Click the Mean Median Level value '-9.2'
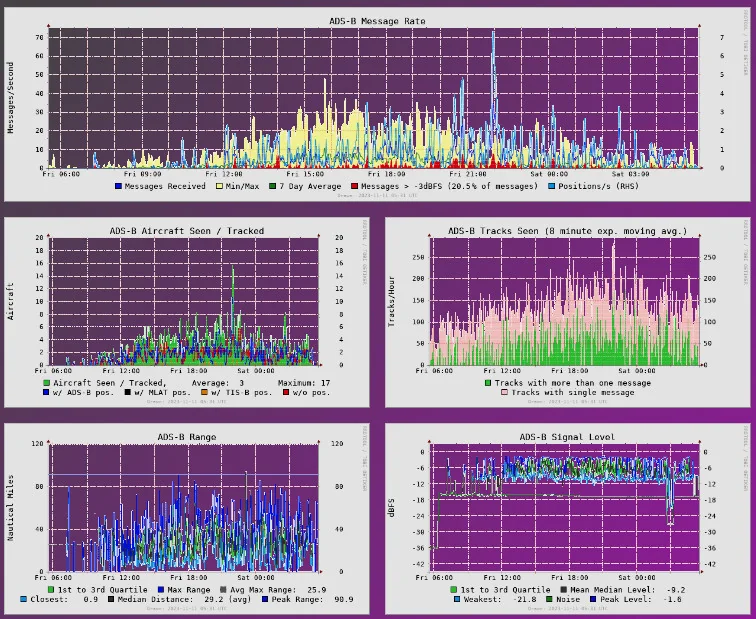Image resolution: width=756 pixels, height=619 pixels. click(676, 590)
